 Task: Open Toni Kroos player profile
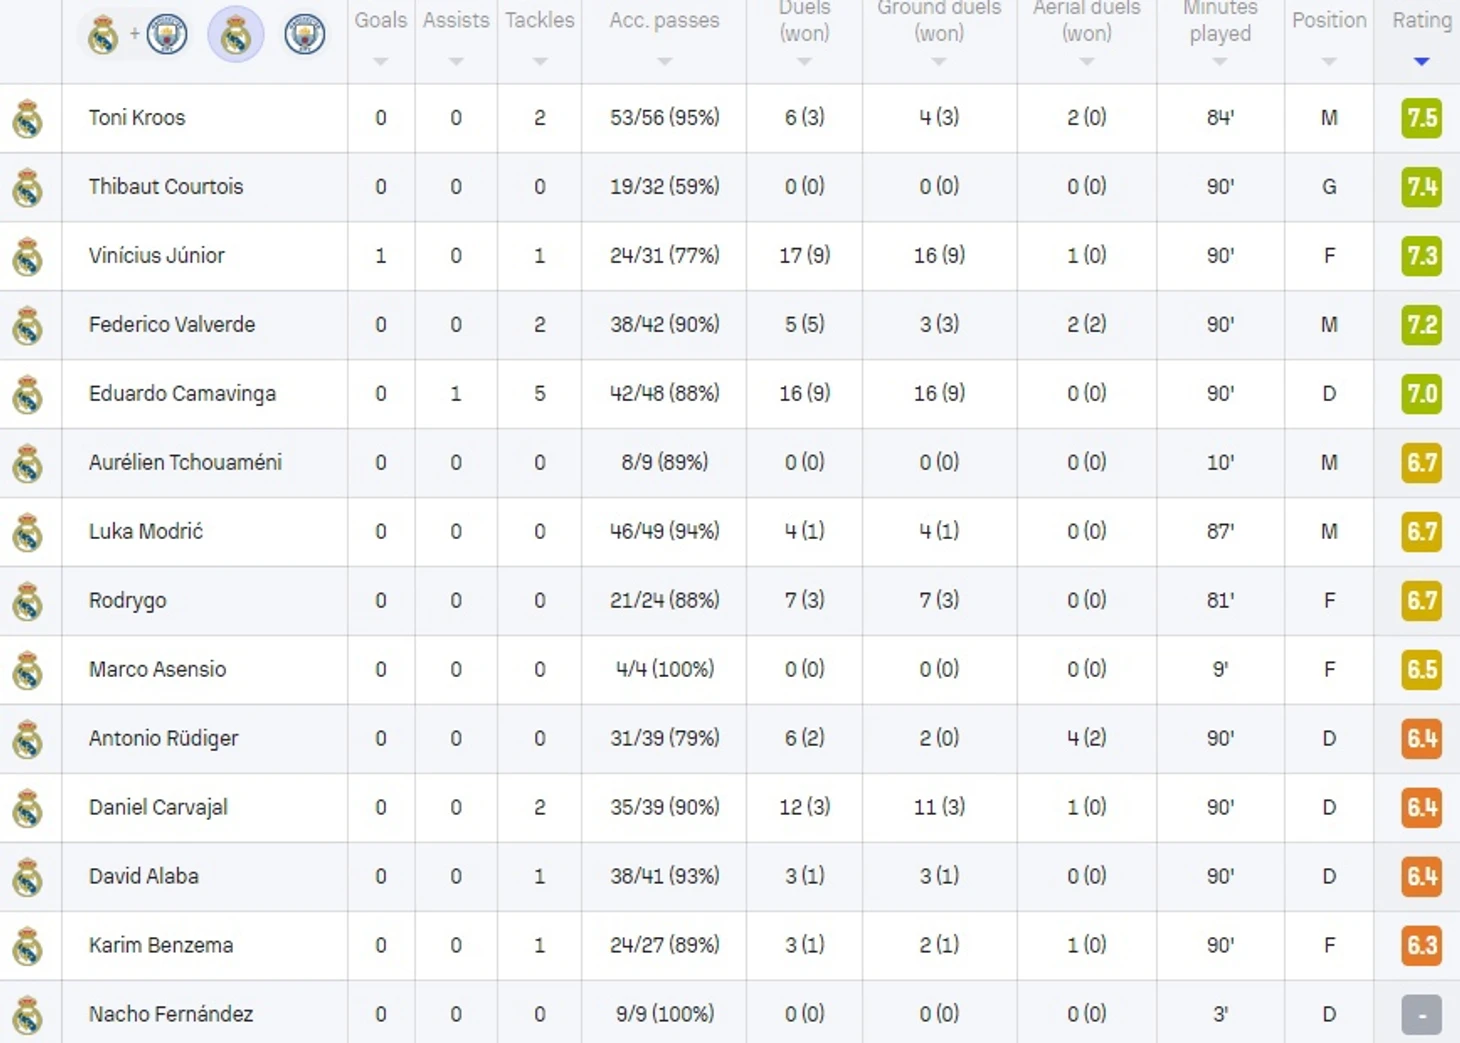click(x=137, y=118)
